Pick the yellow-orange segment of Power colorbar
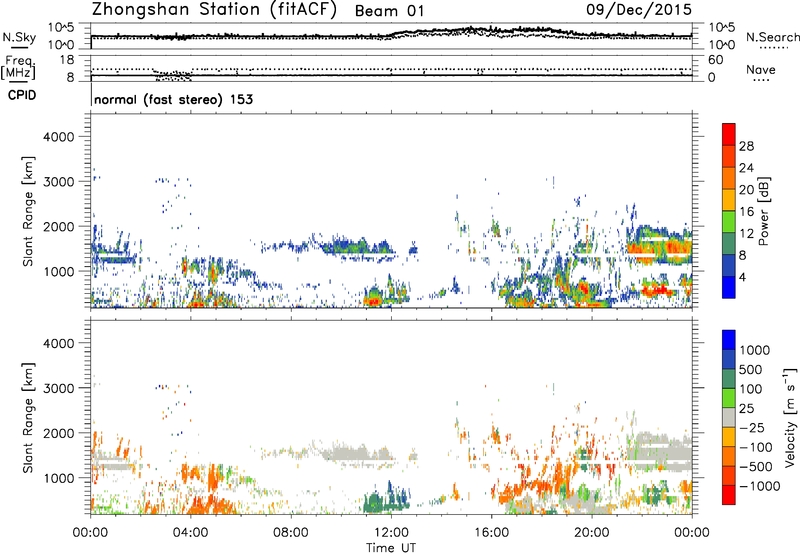Screen dimensions: 800x554 (x=729, y=199)
